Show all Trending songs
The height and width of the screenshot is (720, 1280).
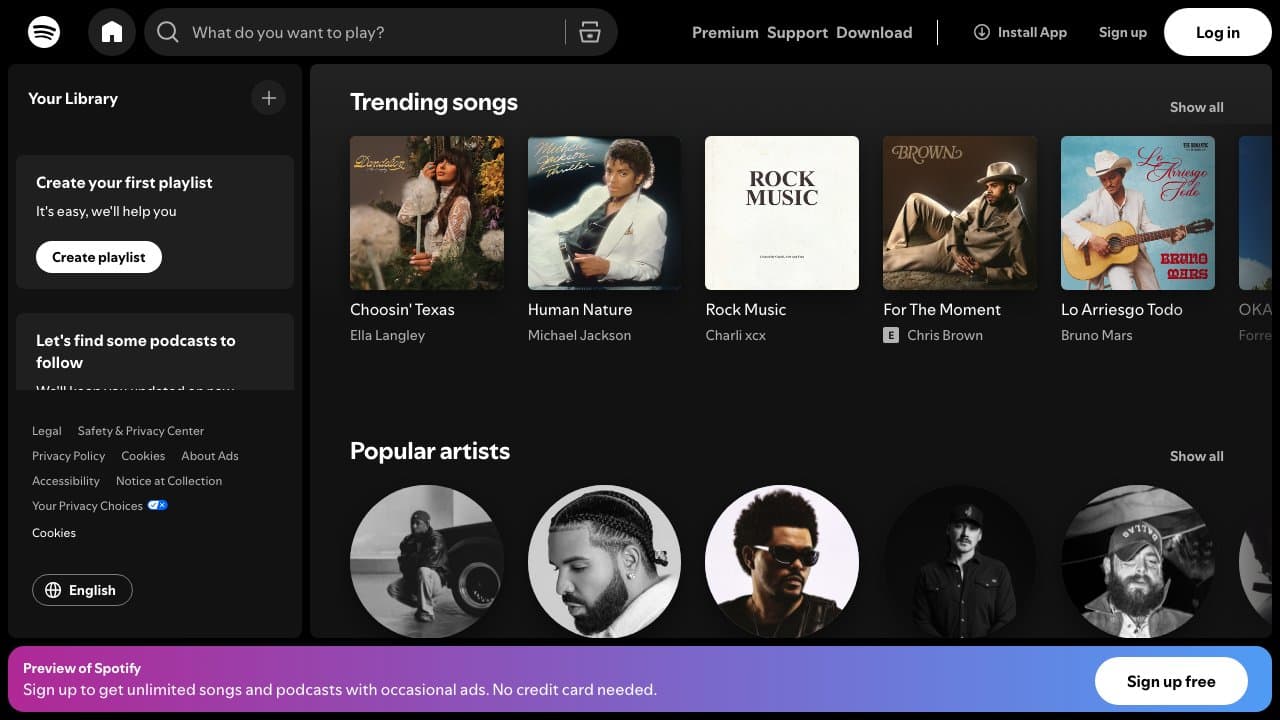pos(1197,107)
